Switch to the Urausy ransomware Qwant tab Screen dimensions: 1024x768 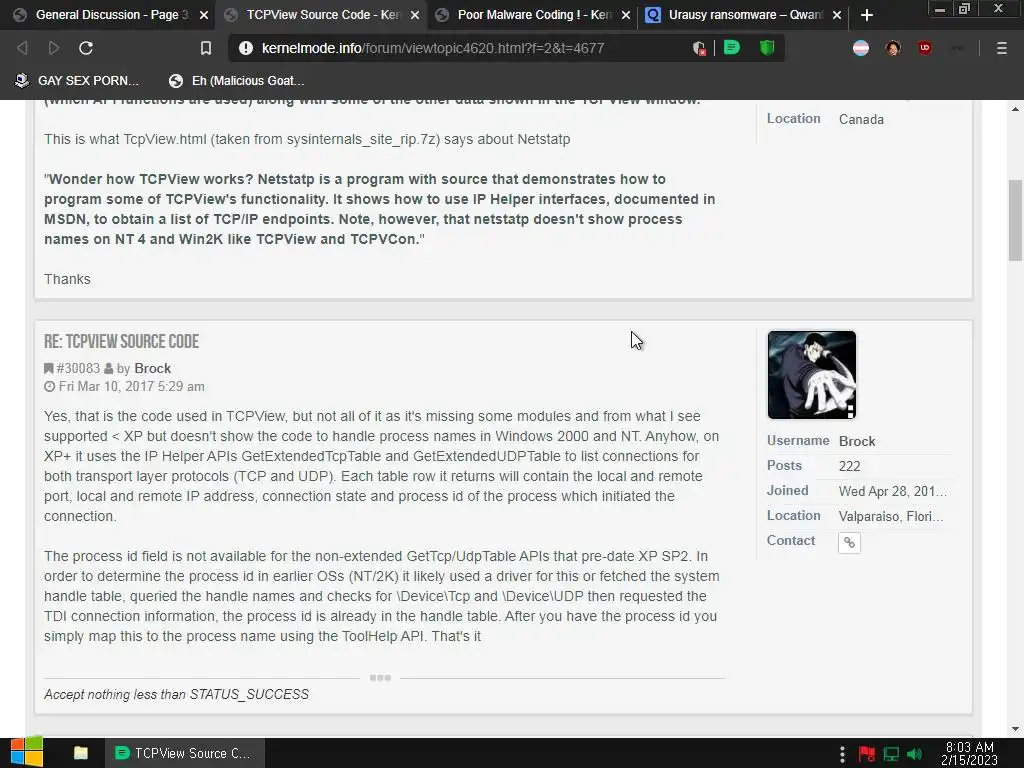pos(744,15)
